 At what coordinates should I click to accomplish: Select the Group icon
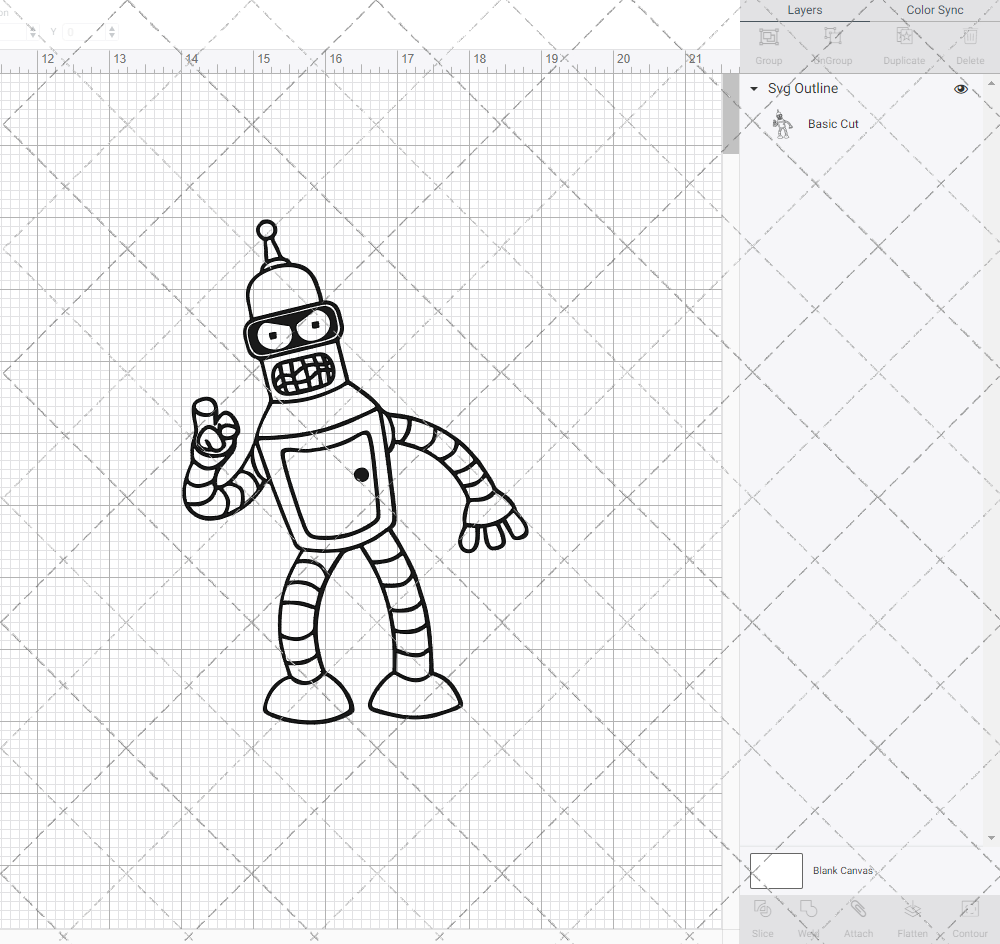(x=768, y=40)
